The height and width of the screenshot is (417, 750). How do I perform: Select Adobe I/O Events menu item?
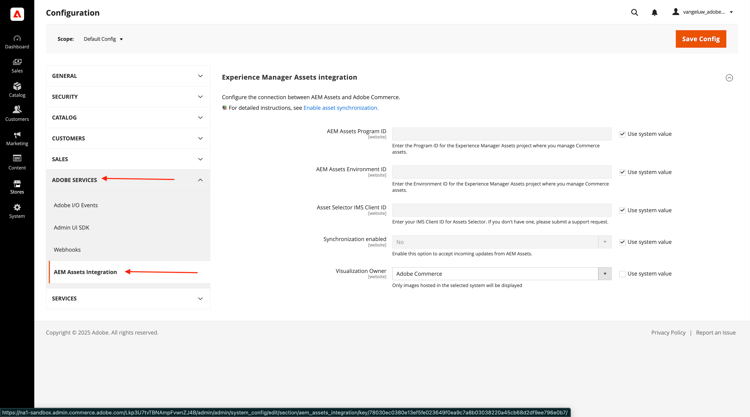coord(76,205)
